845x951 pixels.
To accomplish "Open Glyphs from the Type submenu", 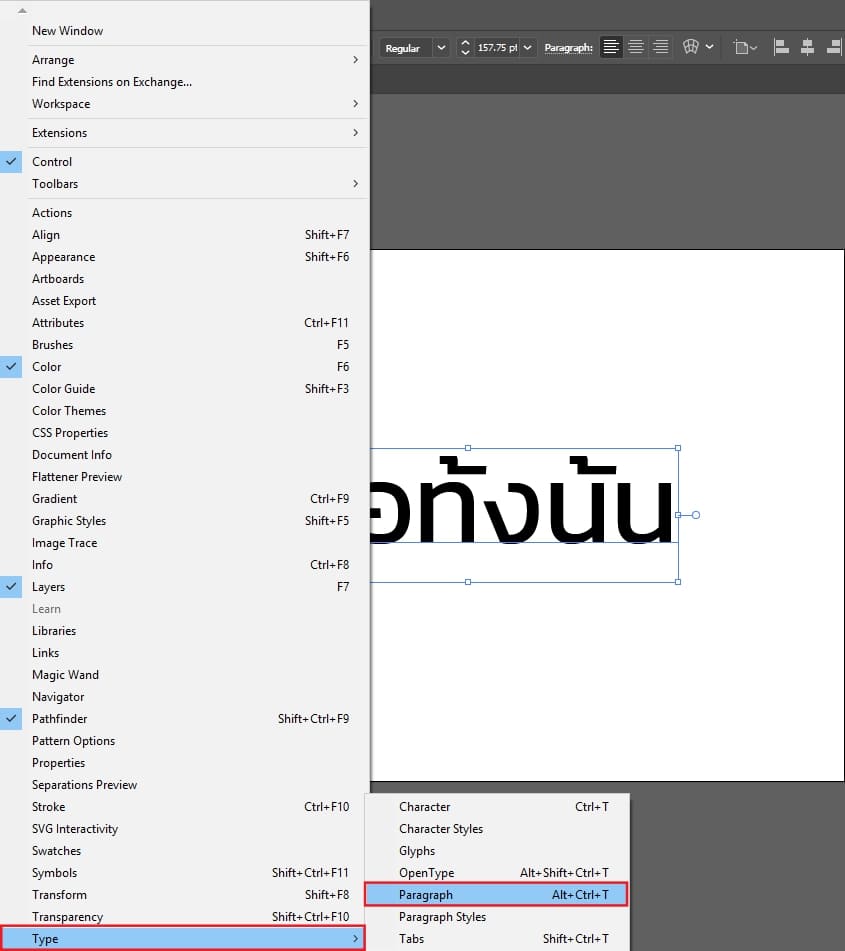I will (x=497, y=851).
